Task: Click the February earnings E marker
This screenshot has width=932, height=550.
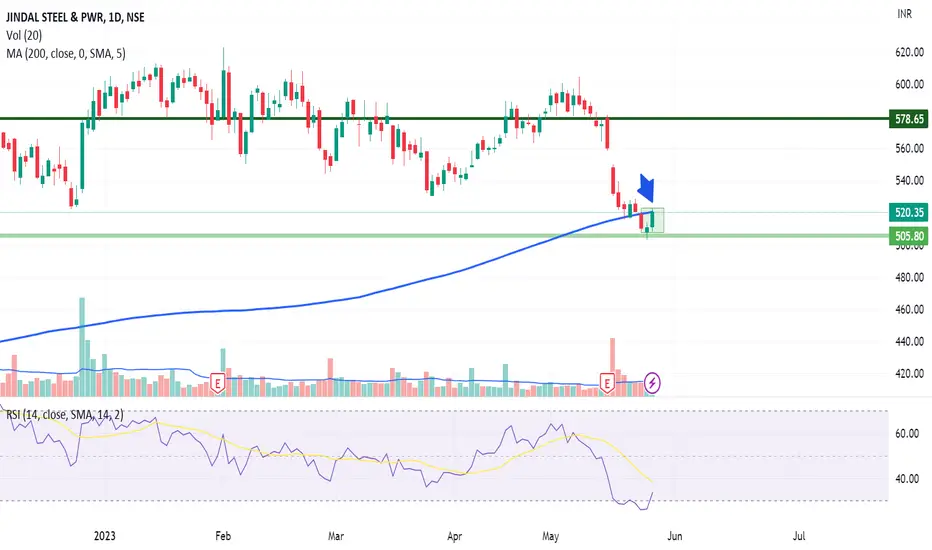Action: tap(218, 383)
